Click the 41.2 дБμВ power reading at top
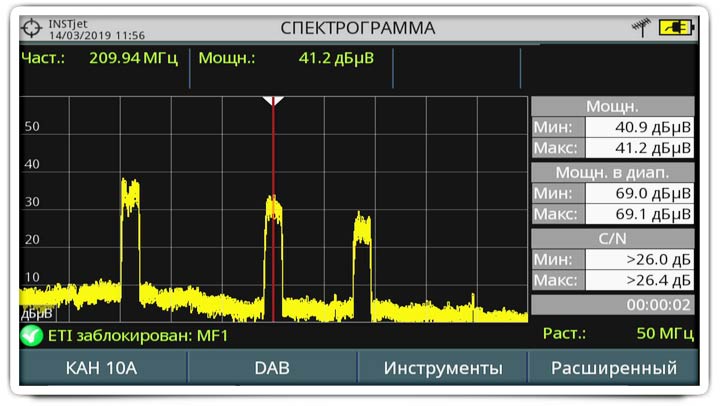Viewport: 720px width, 406px height. click(x=336, y=58)
